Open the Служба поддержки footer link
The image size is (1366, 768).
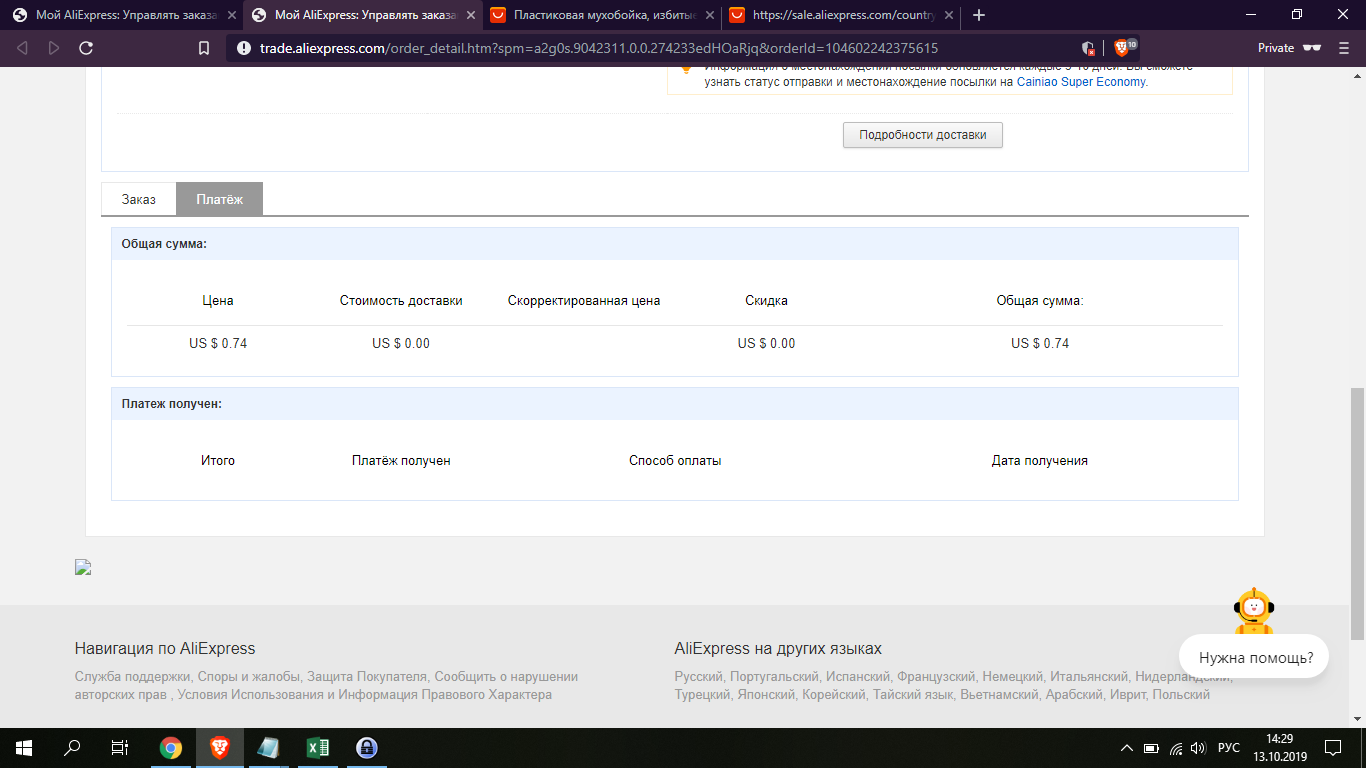tap(133, 676)
